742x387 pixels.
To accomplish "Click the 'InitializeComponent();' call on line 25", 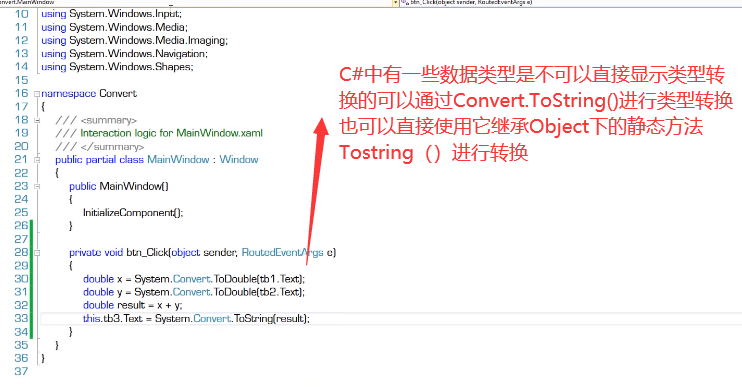I will pyautogui.click(x=133, y=212).
